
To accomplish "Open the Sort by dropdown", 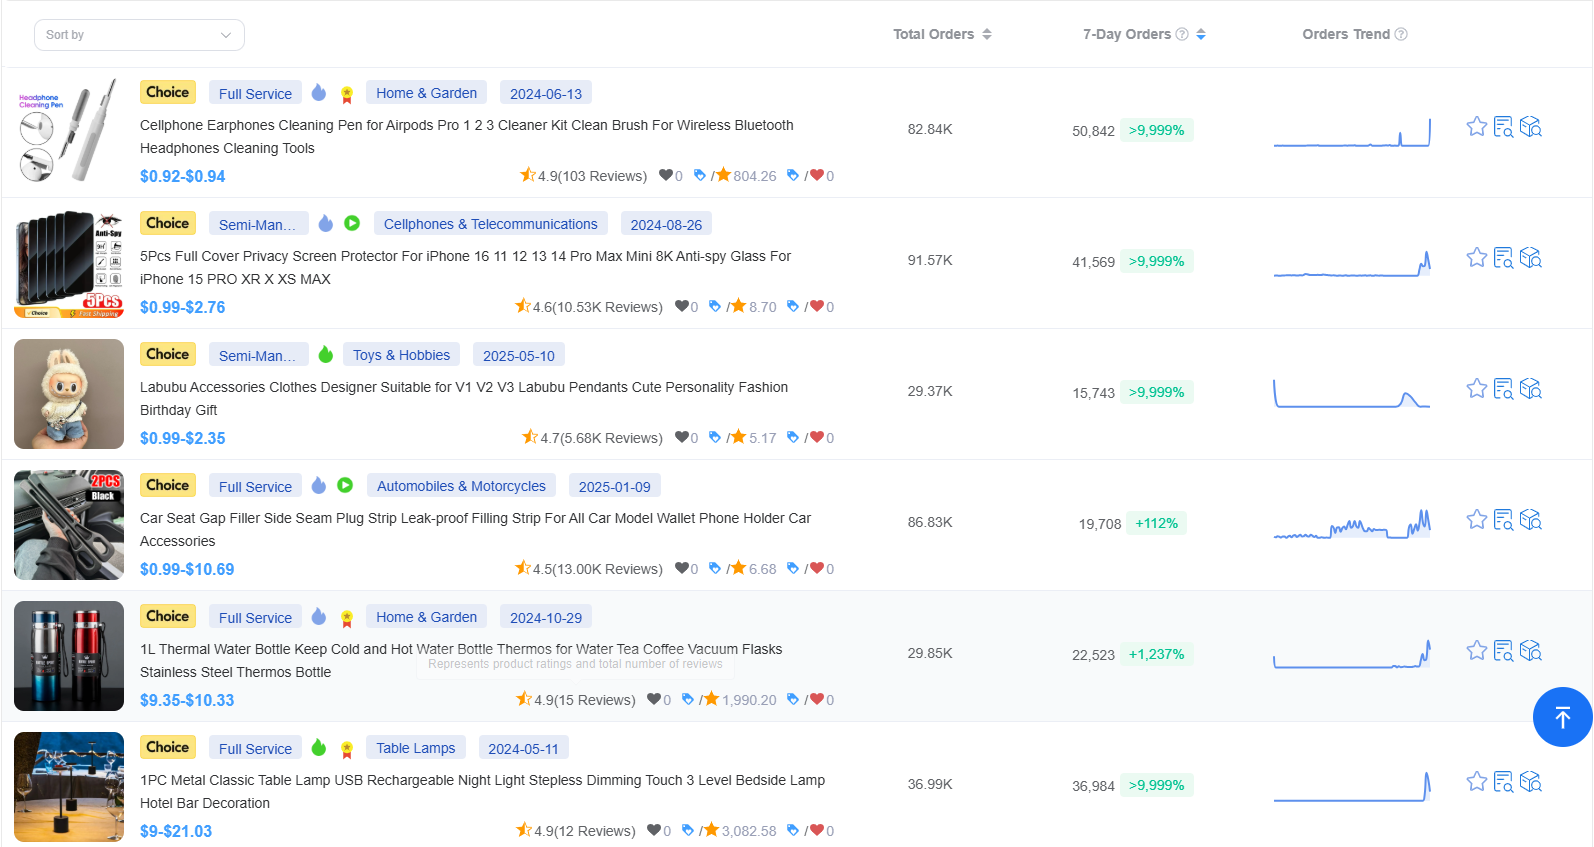I will pos(139,35).
